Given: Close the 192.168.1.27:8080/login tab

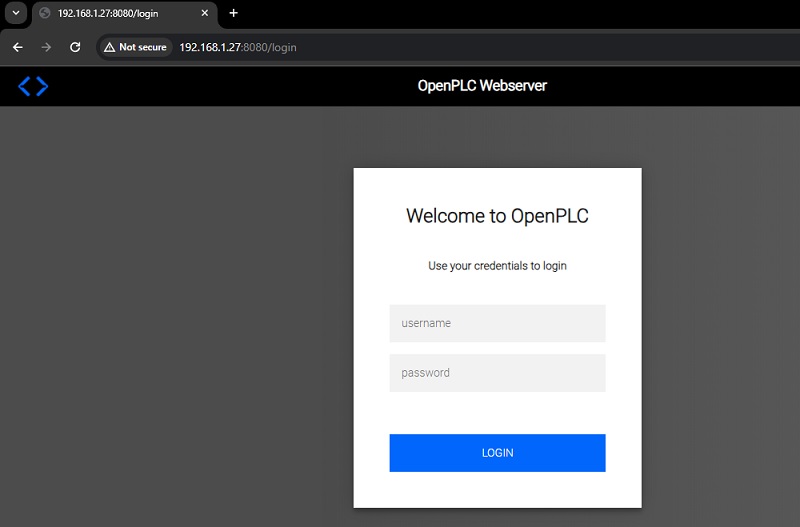Looking at the screenshot, I should pyautogui.click(x=205, y=13).
